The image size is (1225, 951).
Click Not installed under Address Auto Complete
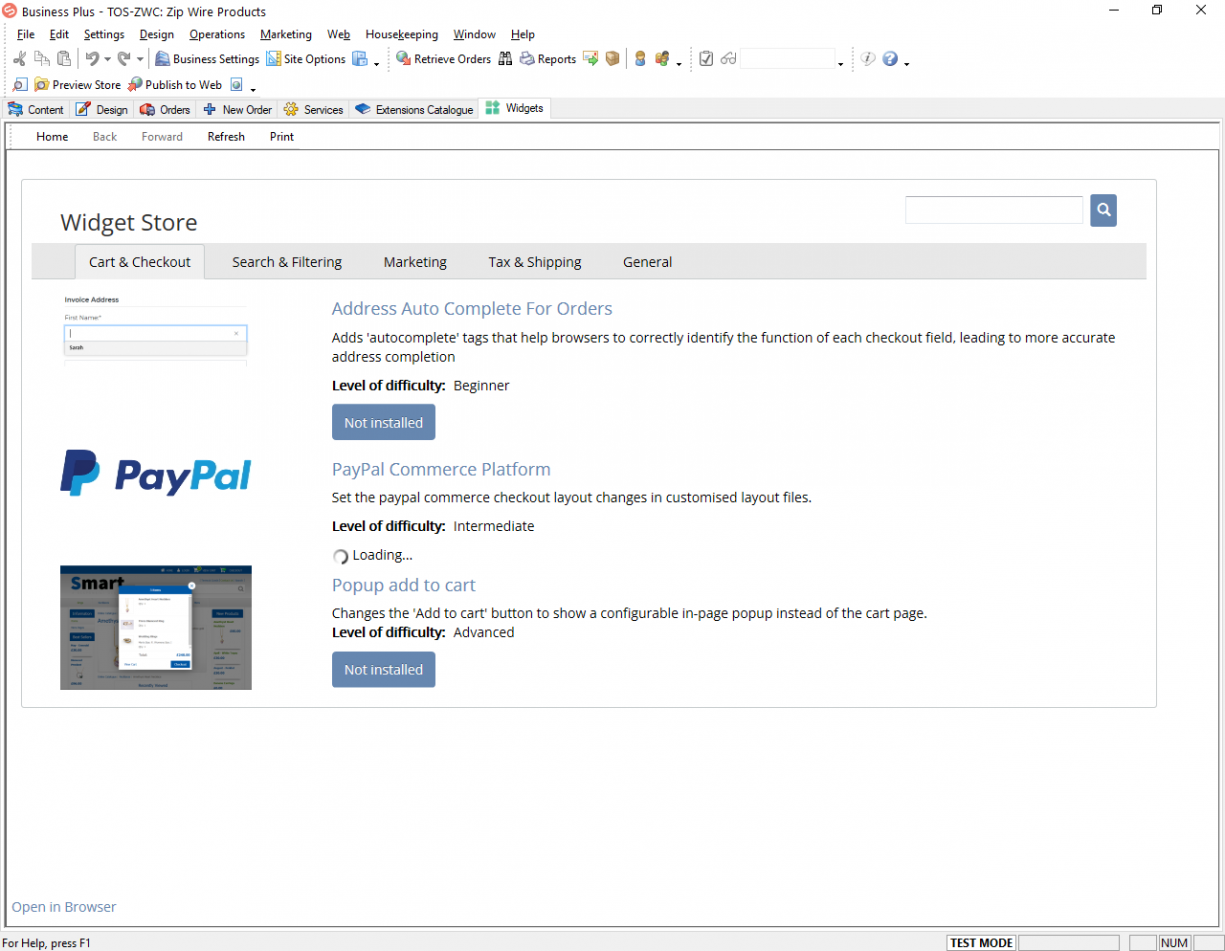[383, 423]
